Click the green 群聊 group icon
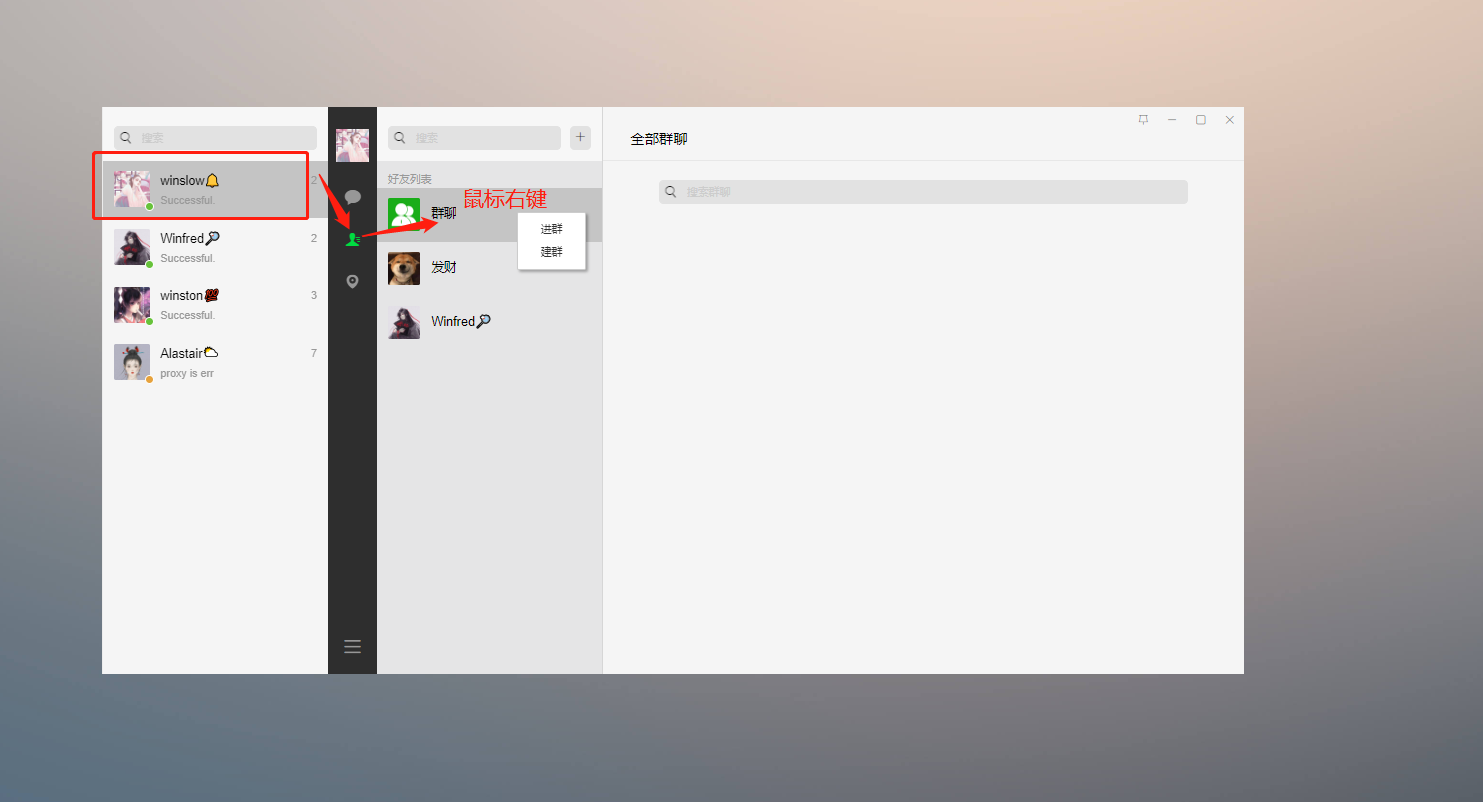The image size is (1483, 802). click(x=404, y=214)
